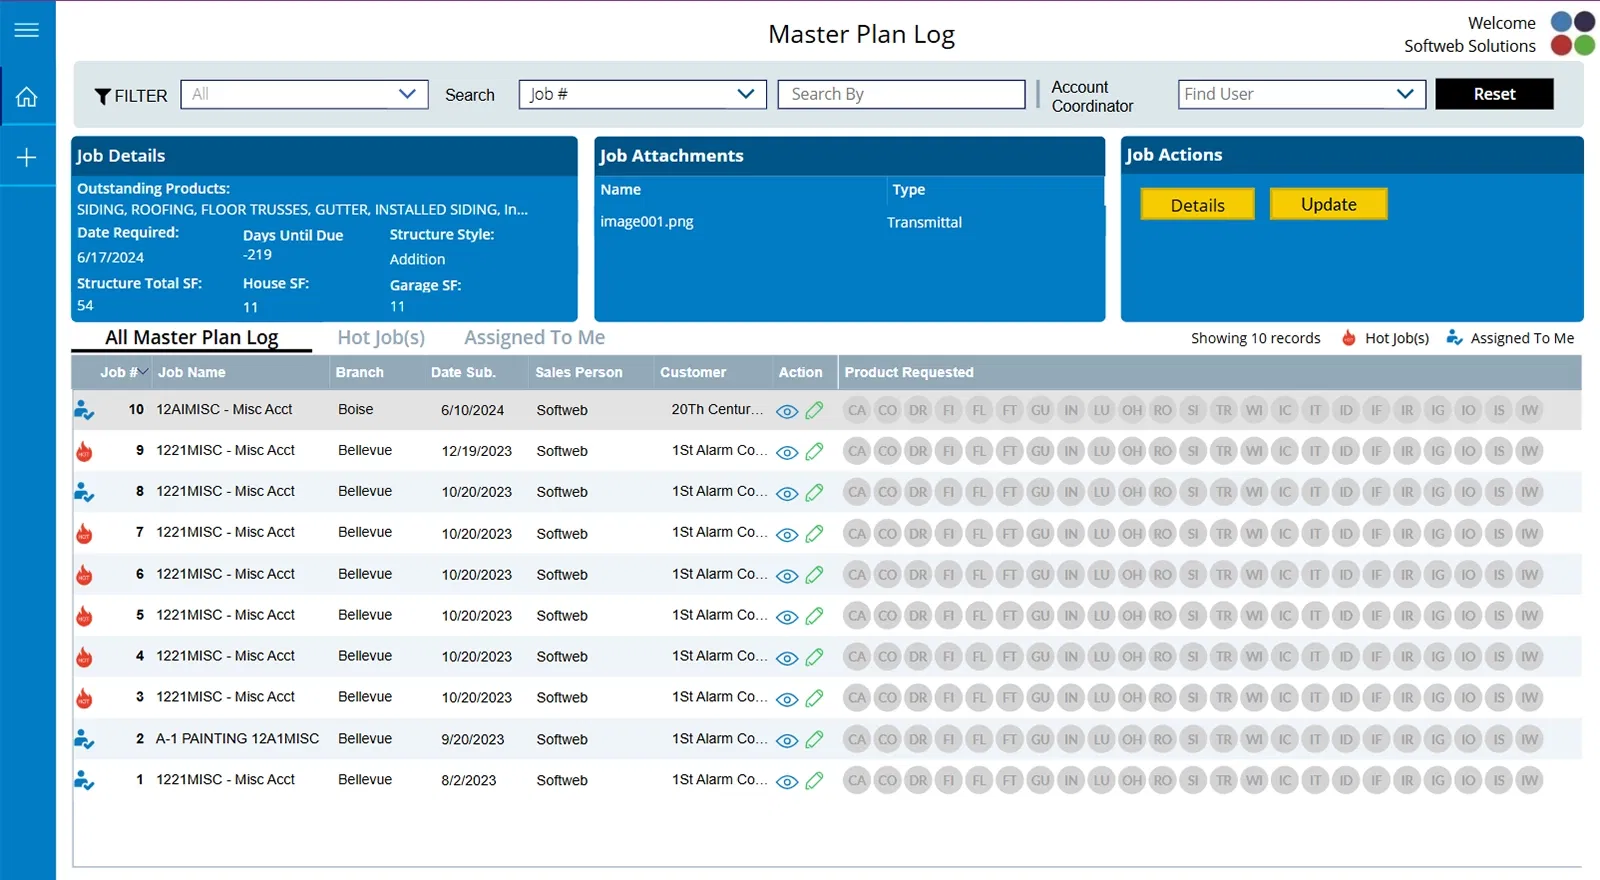1600x880 pixels.
Task: View job 9 using the eye icon
Action: coord(787,452)
